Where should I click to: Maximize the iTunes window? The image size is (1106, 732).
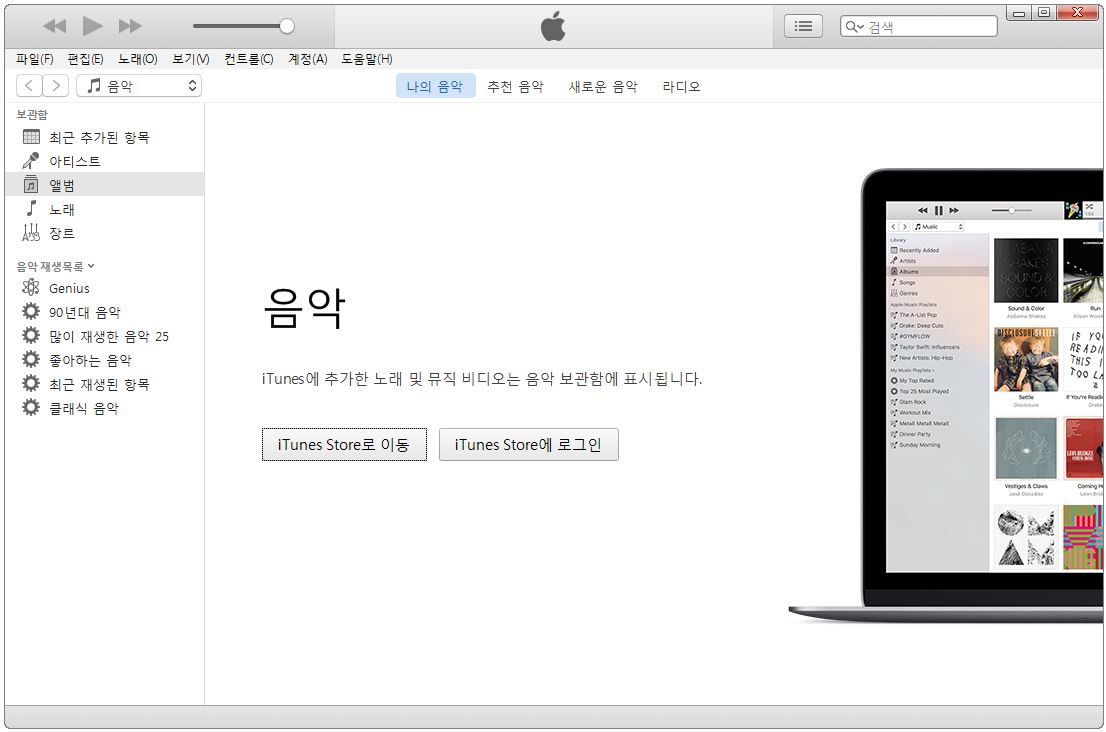1044,13
